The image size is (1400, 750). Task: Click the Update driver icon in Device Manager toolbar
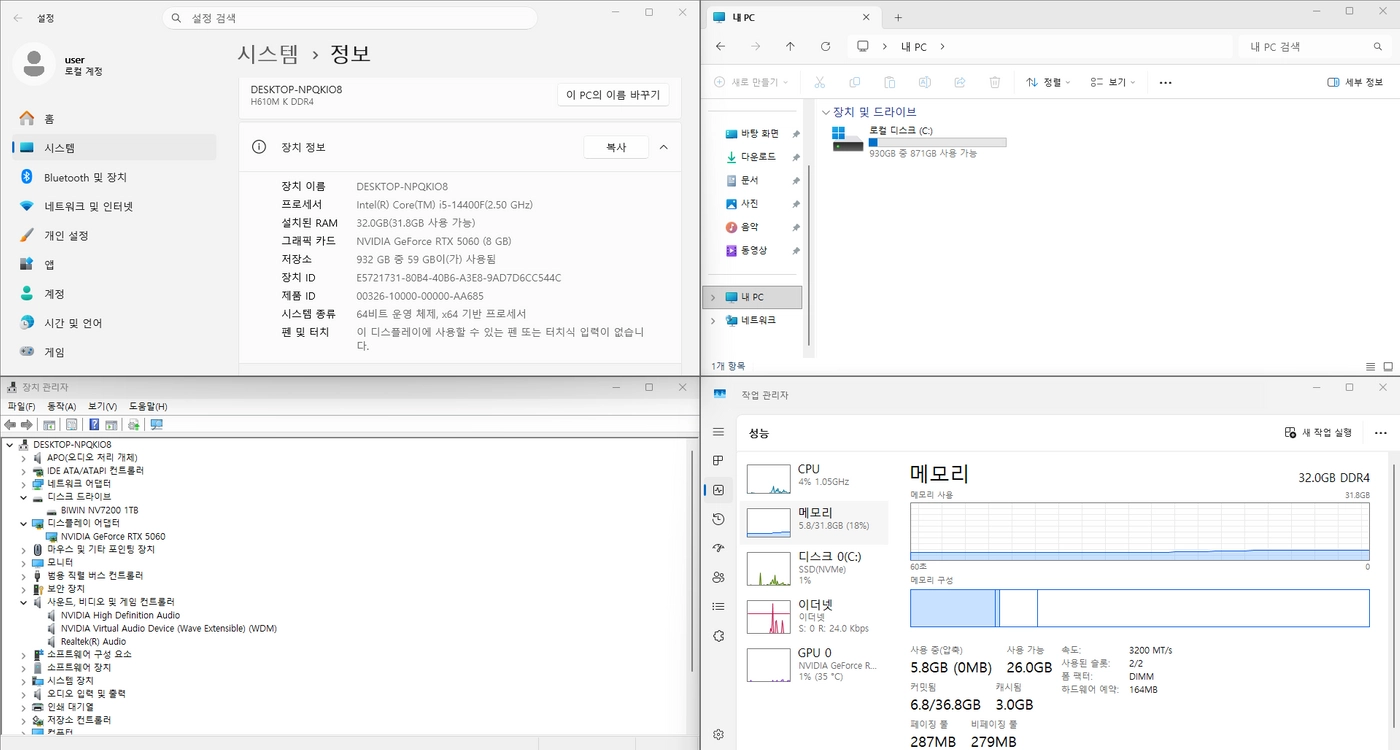point(134,425)
